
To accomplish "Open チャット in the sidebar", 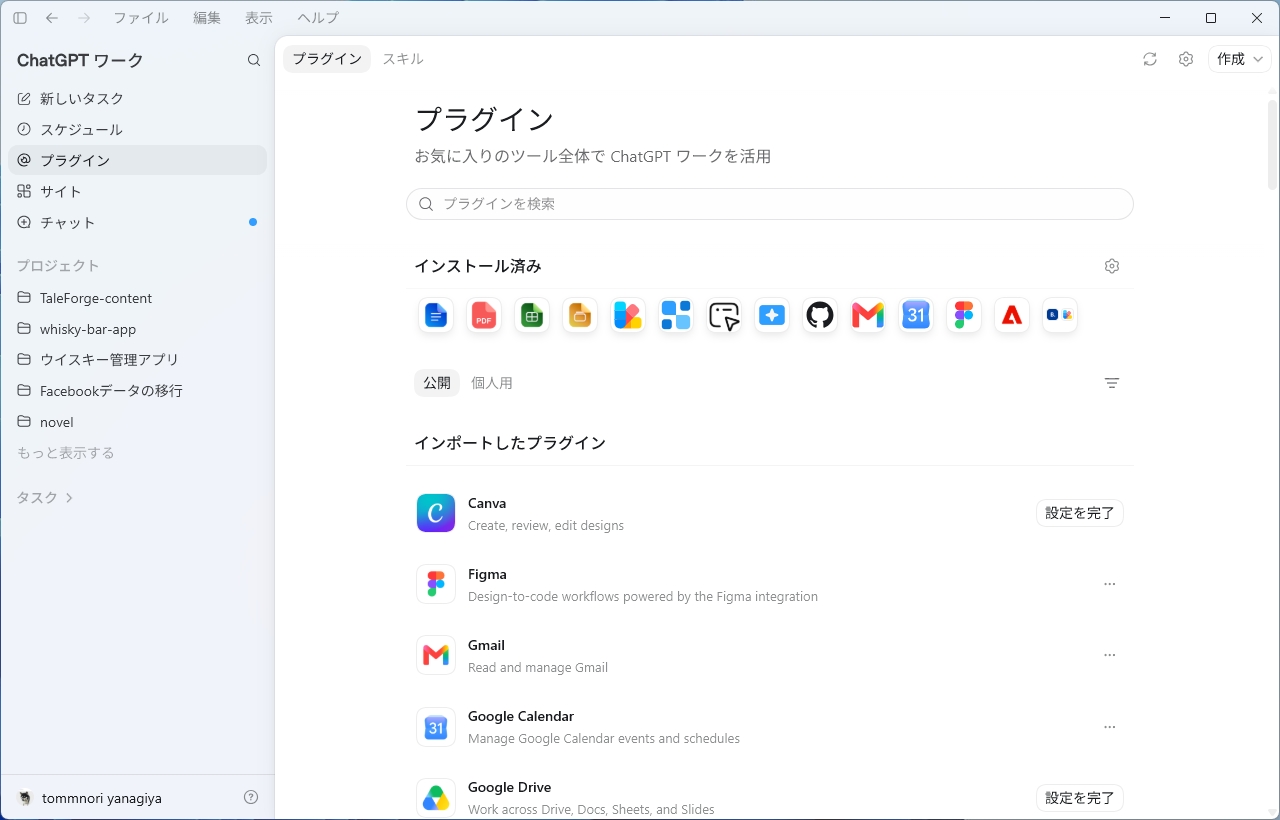I will click(x=138, y=222).
